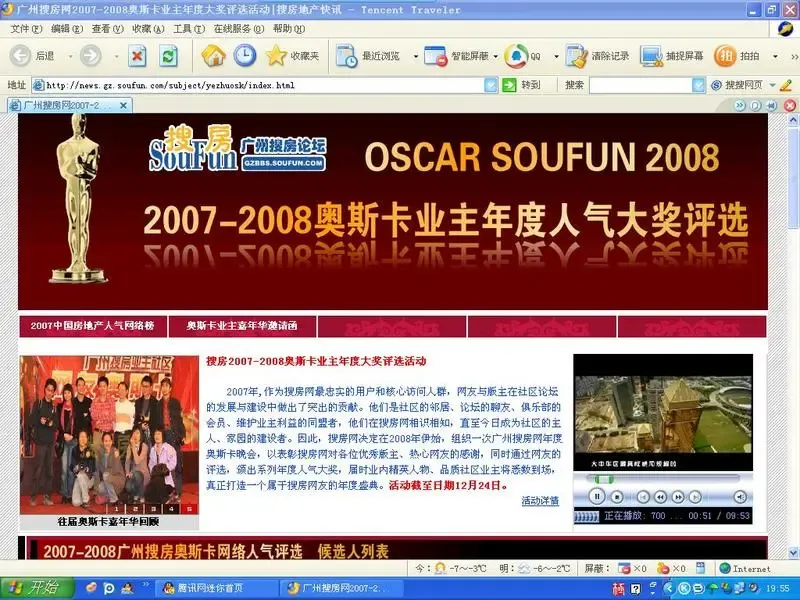Expand 智能屏蔽 dropdown arrow

tap(495, 56)
